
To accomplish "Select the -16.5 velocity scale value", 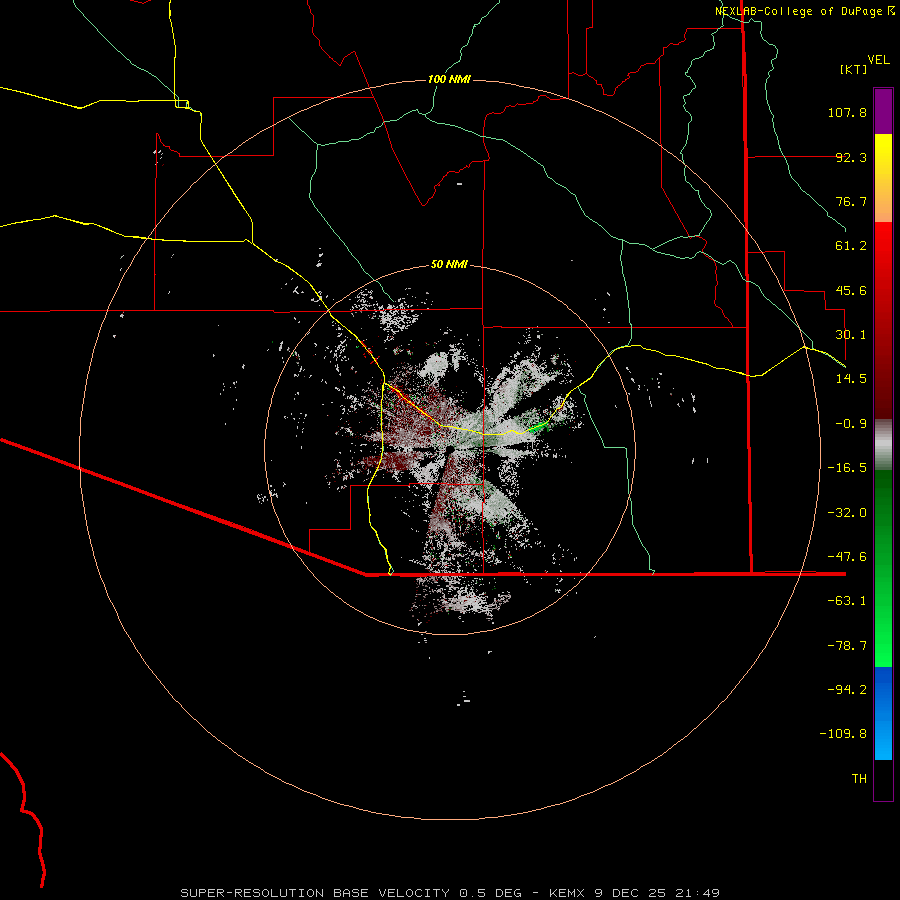I will [x=847, y=468].
